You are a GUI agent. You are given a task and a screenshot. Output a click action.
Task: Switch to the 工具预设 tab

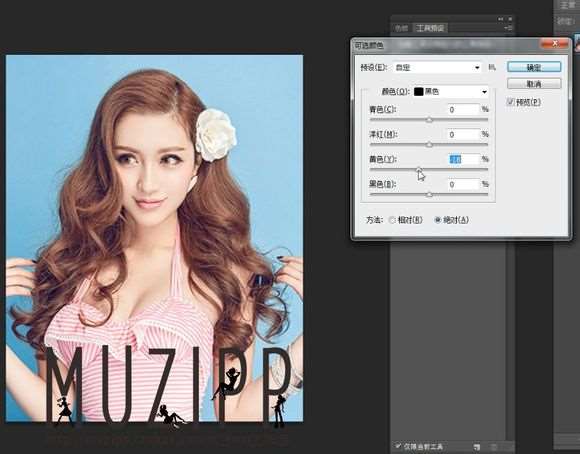[x=430, y=28]
